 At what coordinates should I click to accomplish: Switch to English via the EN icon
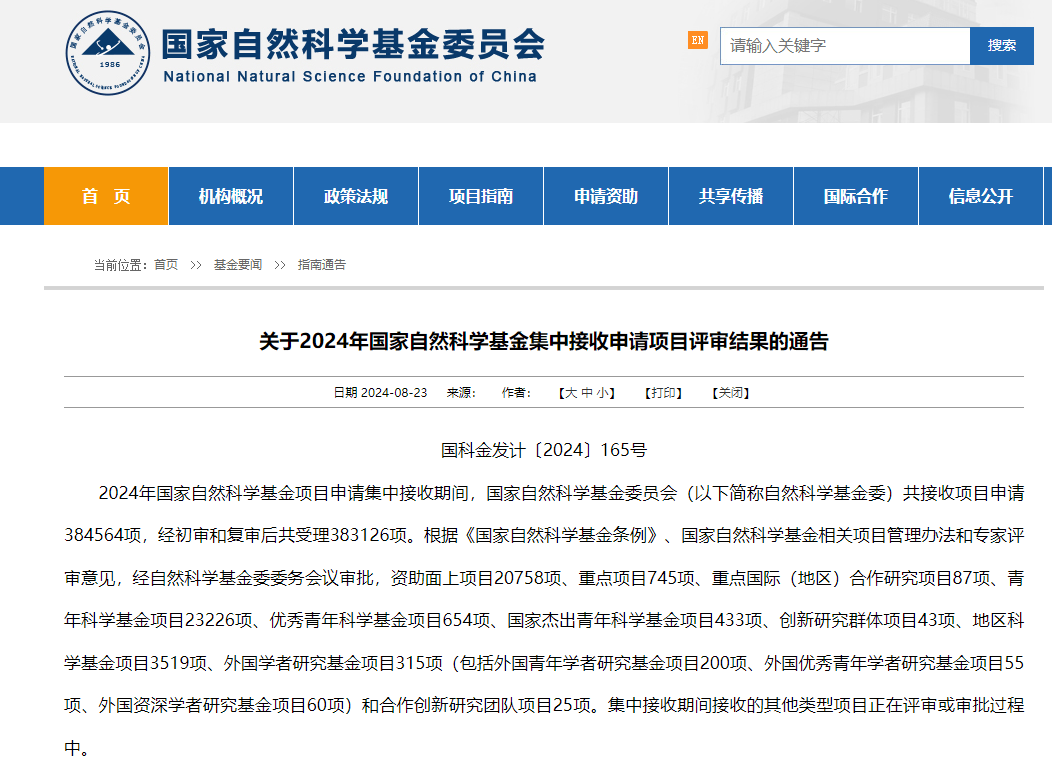[x=697, y=42]
